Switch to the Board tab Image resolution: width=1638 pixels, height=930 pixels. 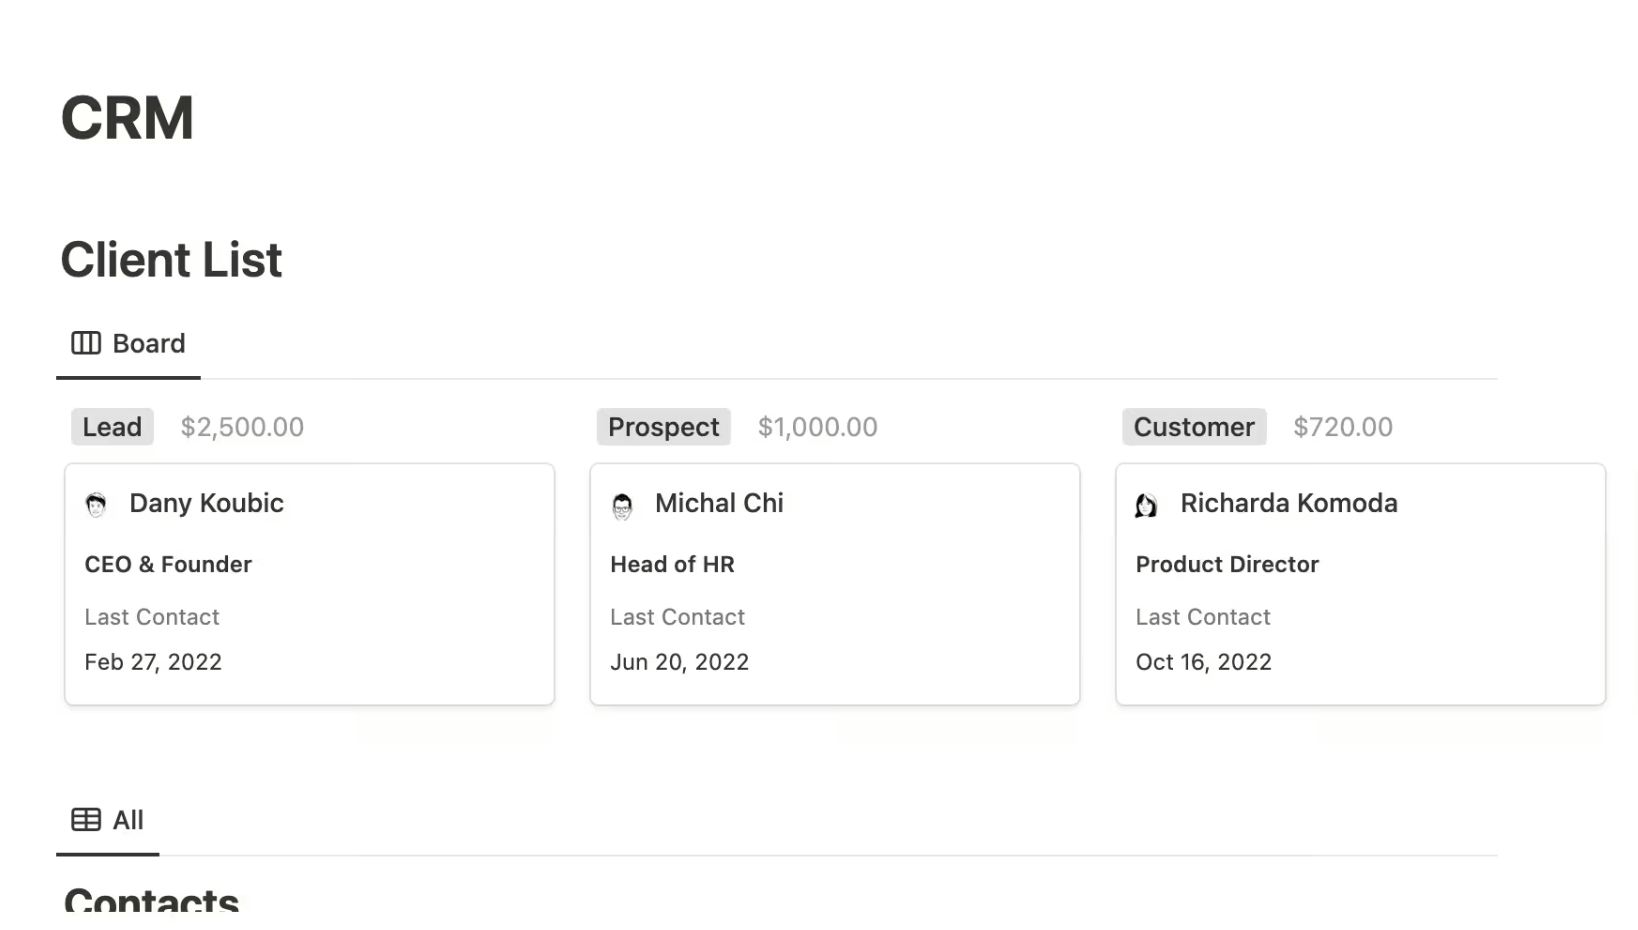(128, 343)
